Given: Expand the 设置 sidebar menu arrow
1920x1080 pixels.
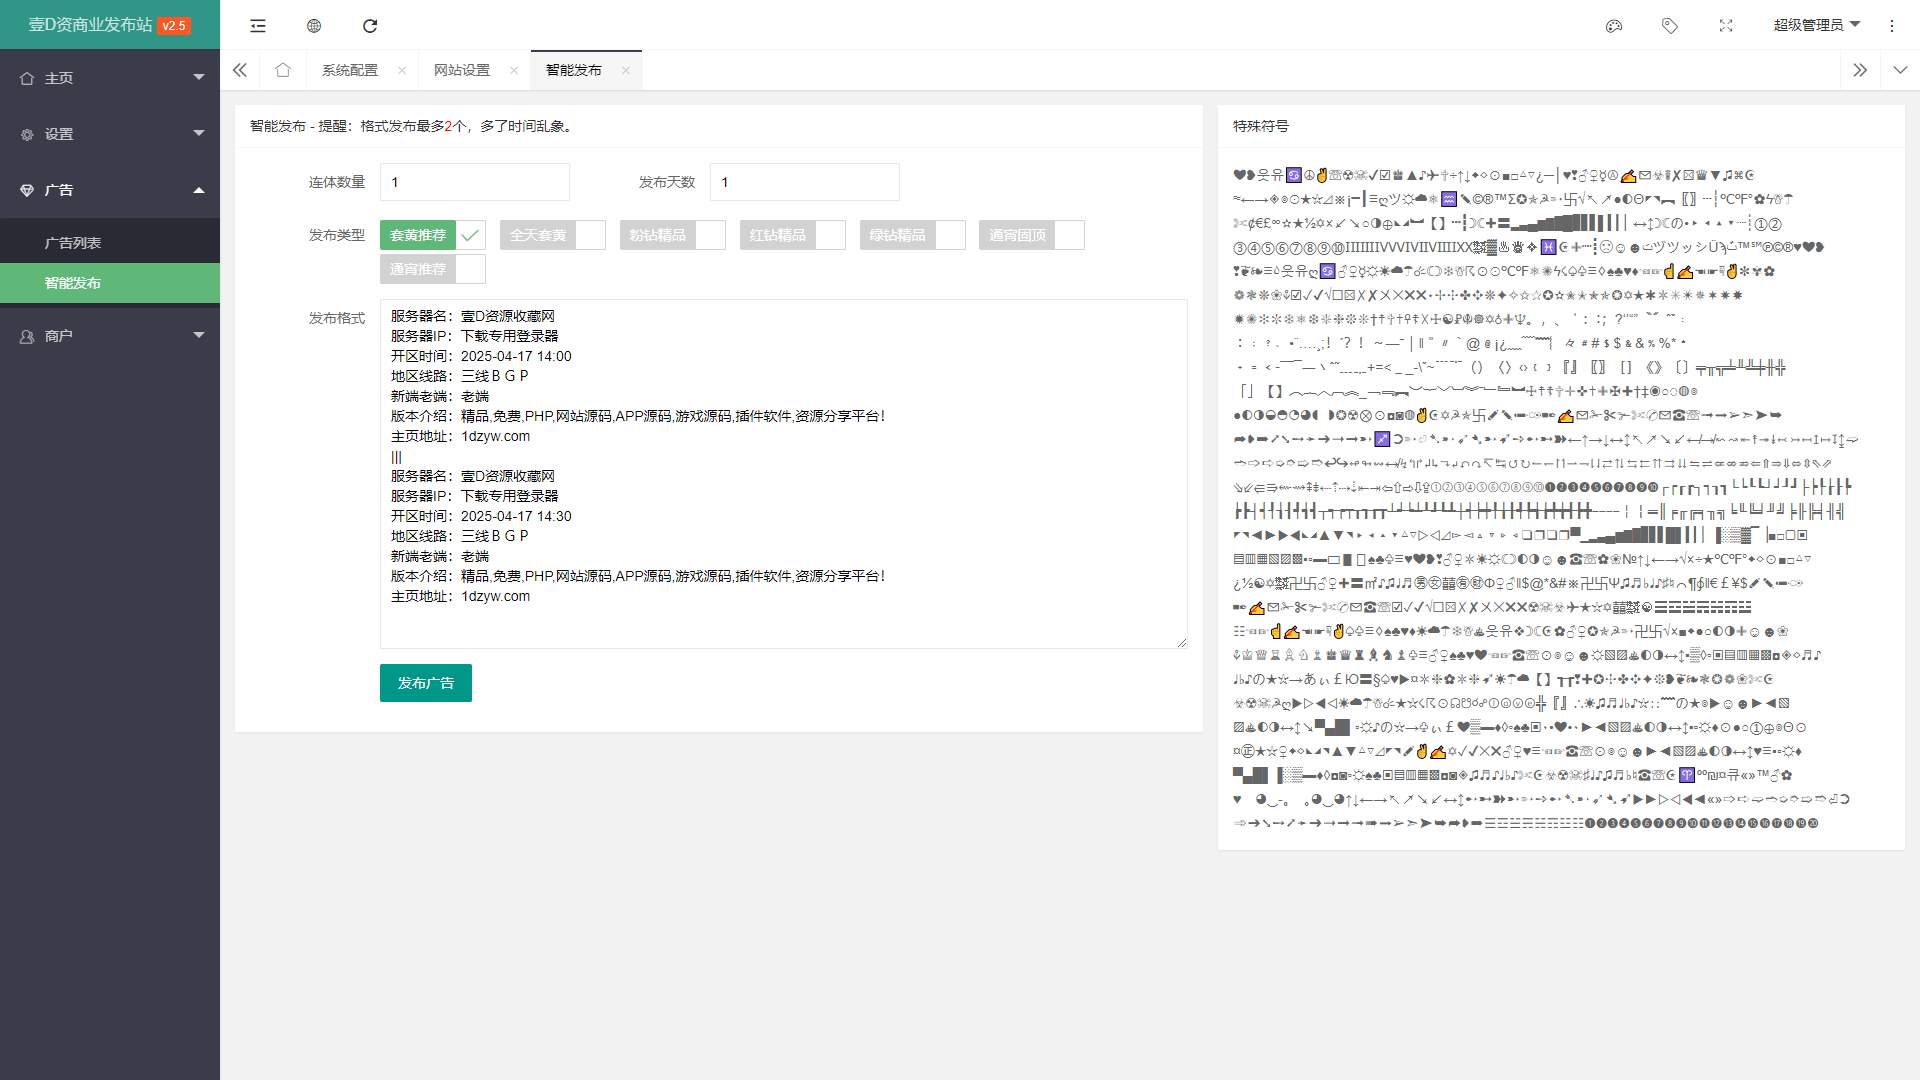Looking at the screenshot, I should (x=199, y=134).
